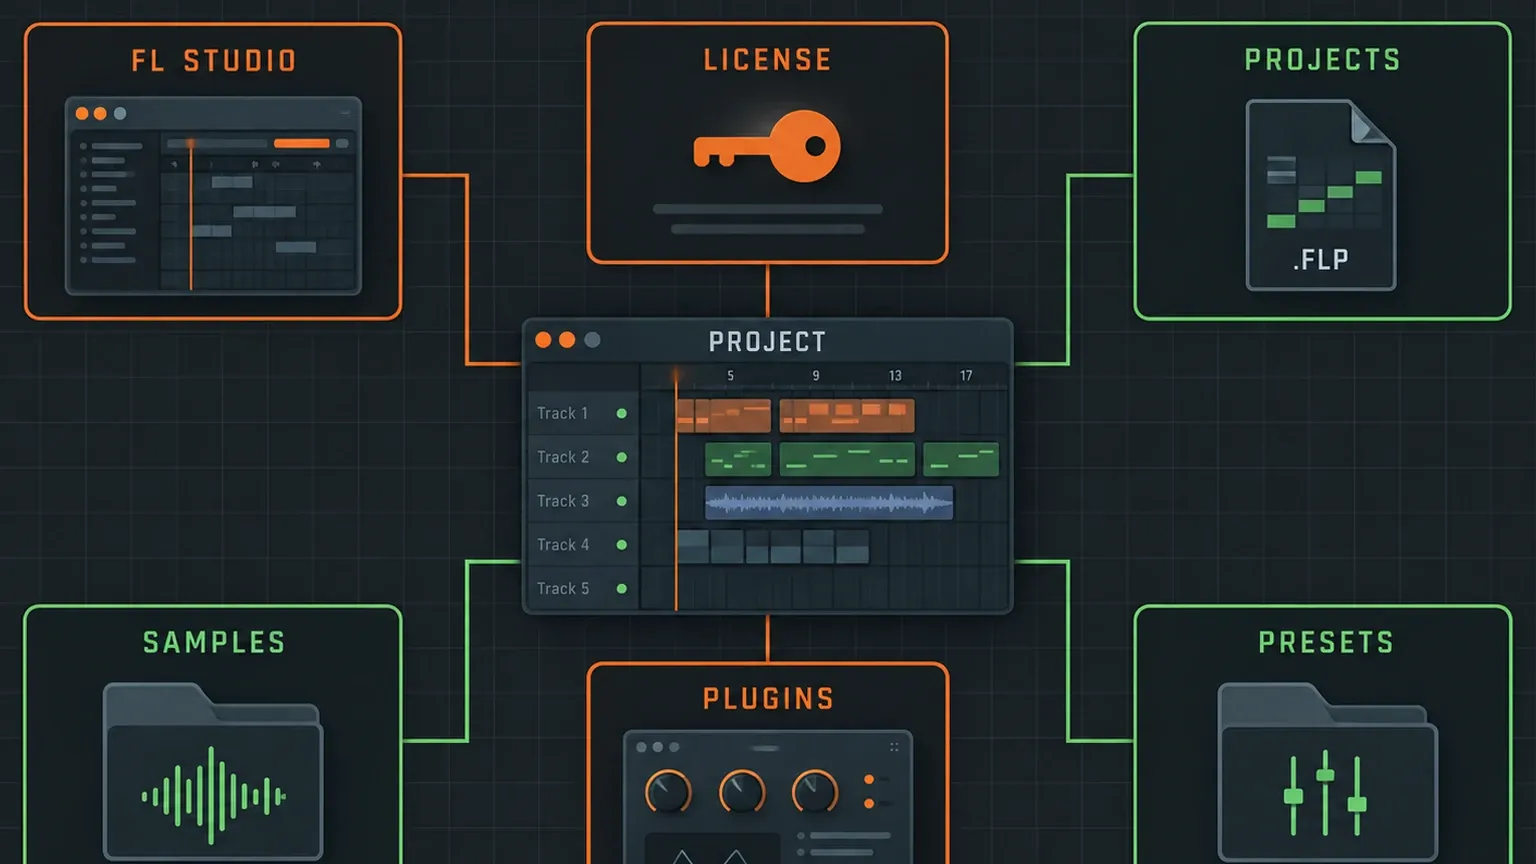This screenshot has height=864, width=1536.
Task: Select the first green clip on Track 2
Action: tap(738, 459)
